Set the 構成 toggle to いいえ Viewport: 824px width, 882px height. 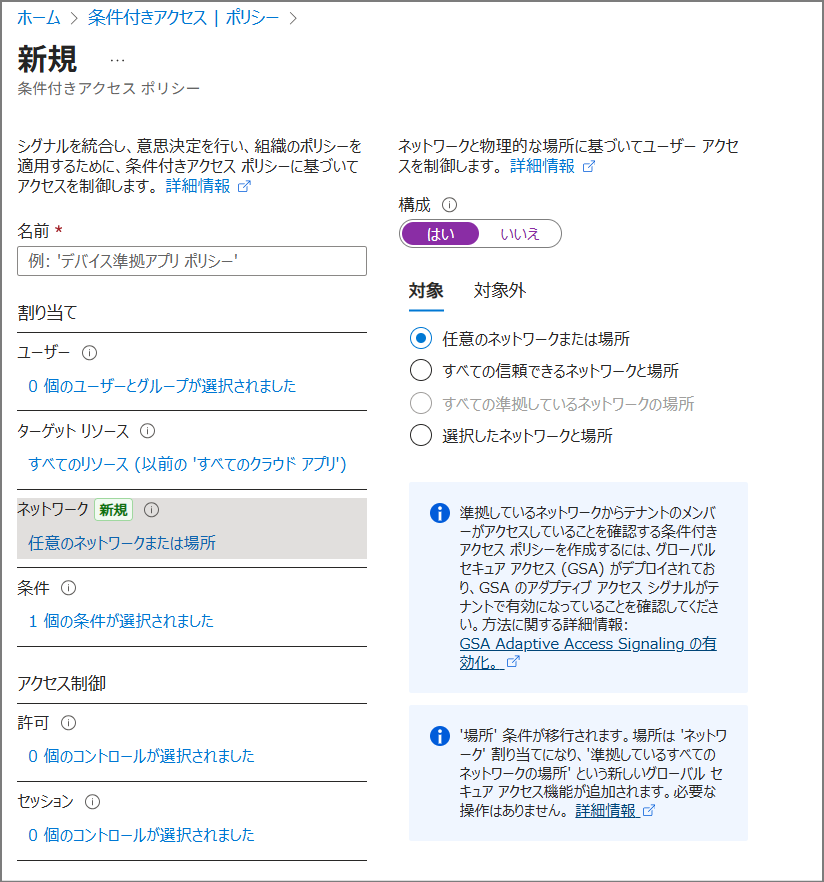point(520,233)
